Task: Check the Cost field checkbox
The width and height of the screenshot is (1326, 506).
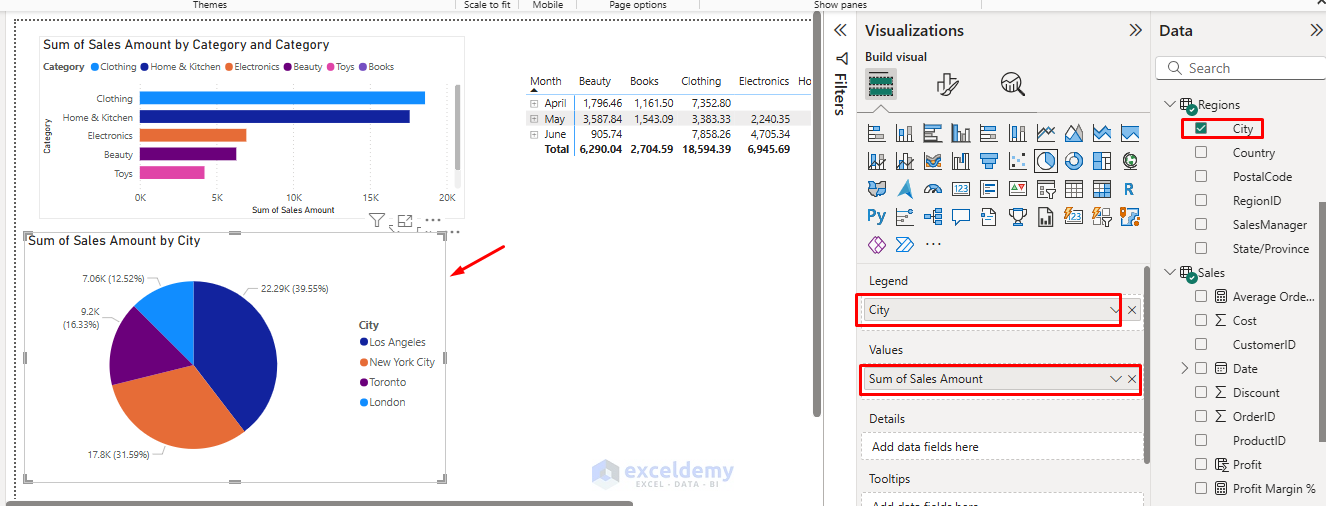Action: point(1201,320)
